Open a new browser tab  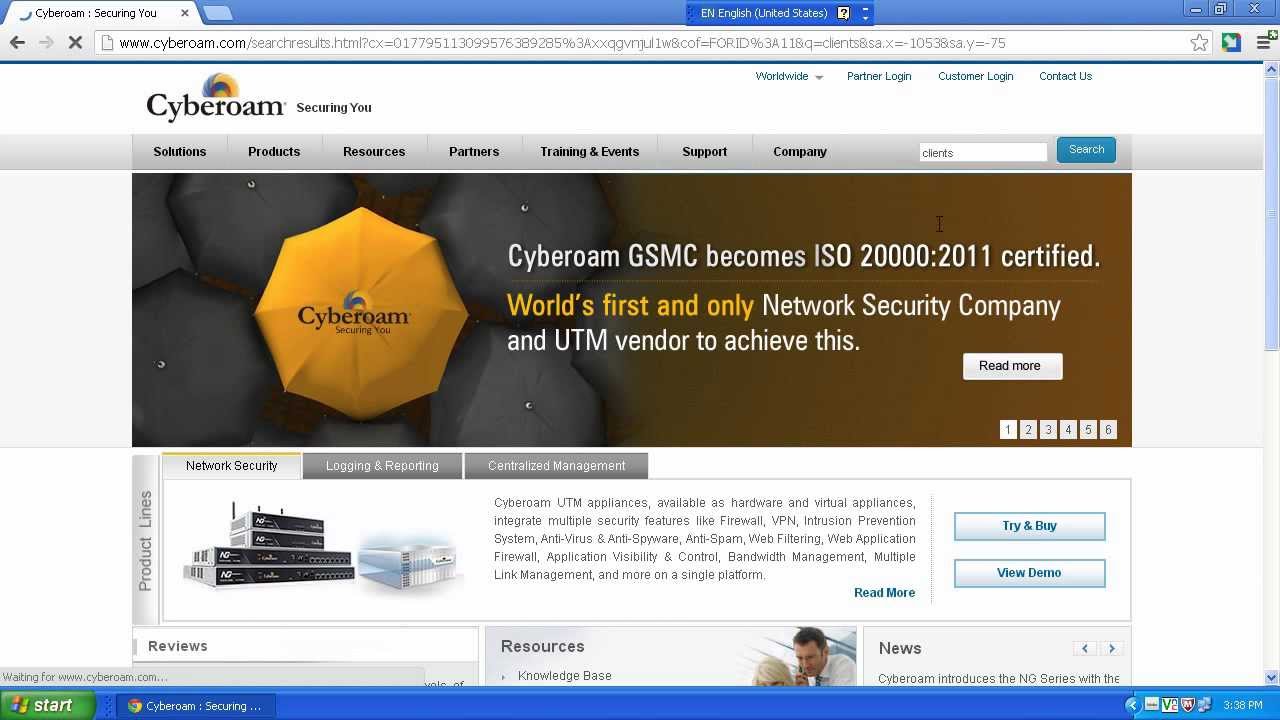pyautogui.click(x=217, y=13)
